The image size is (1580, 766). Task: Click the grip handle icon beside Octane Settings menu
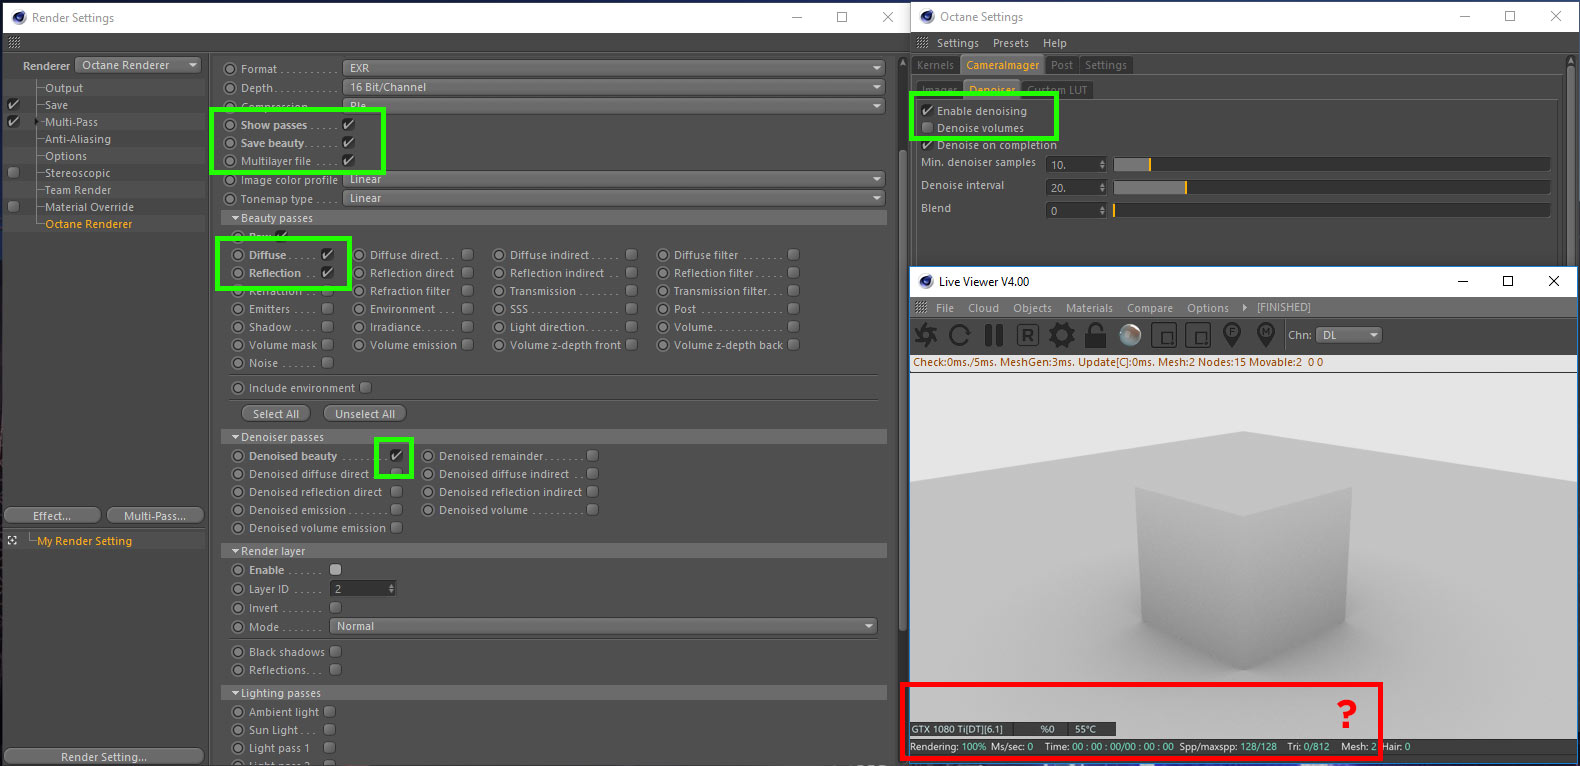(922, 43)
